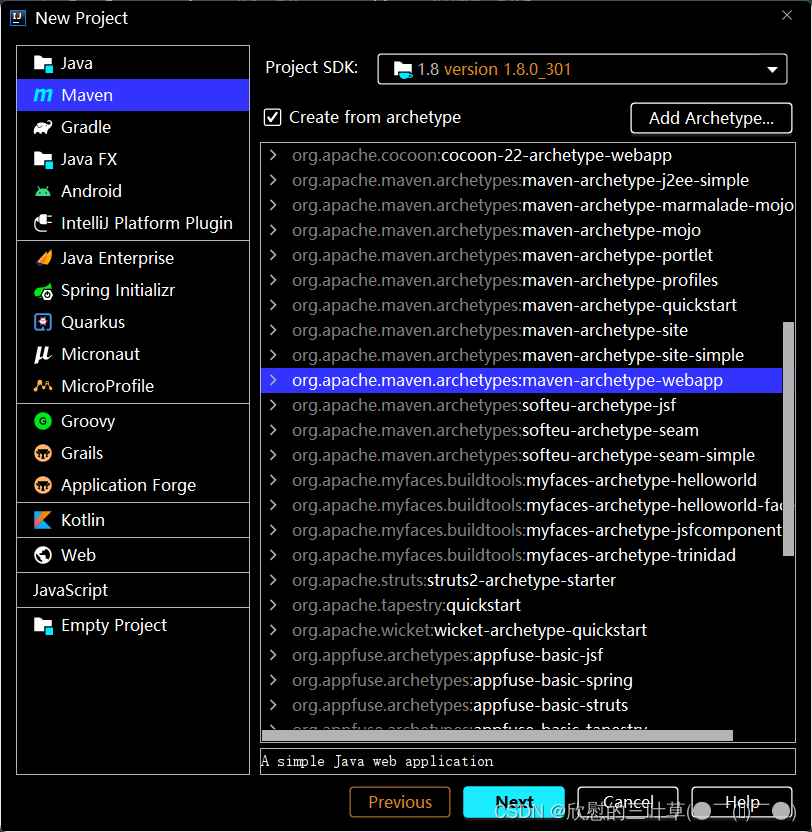
Task: Click the Next button
Action: click(514, 802)
